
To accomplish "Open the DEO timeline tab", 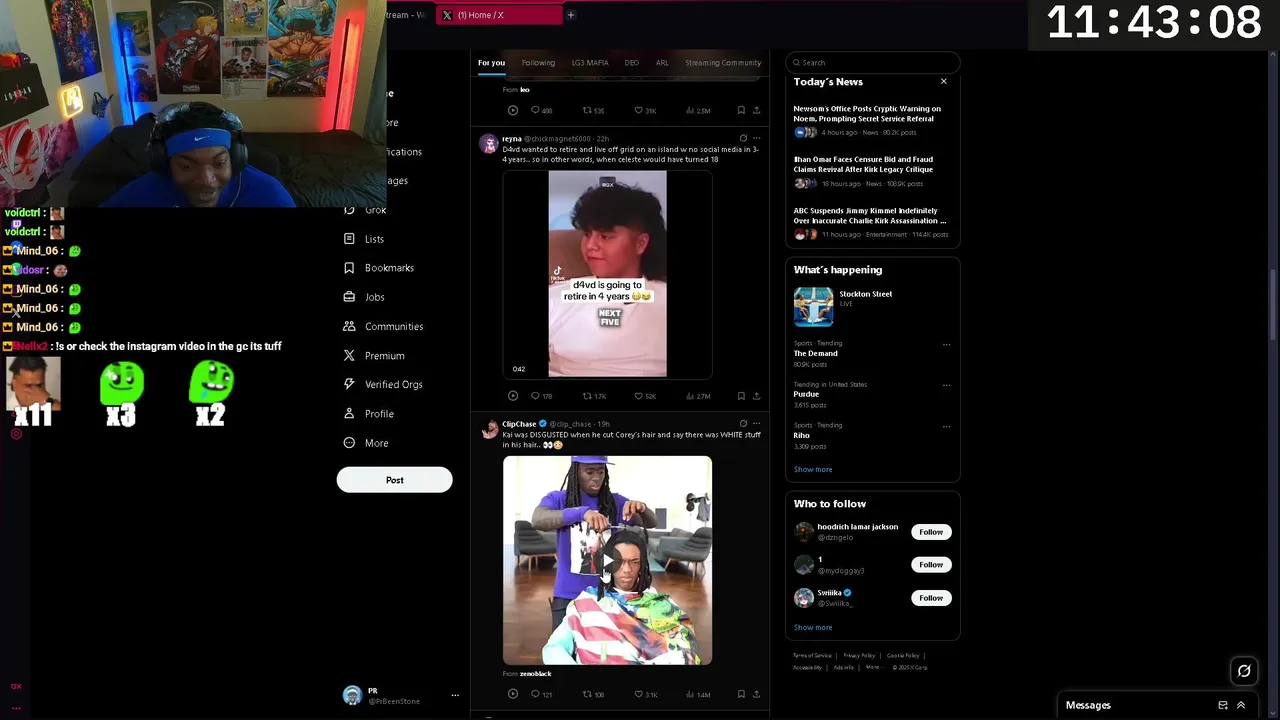I will coord(632,63).
